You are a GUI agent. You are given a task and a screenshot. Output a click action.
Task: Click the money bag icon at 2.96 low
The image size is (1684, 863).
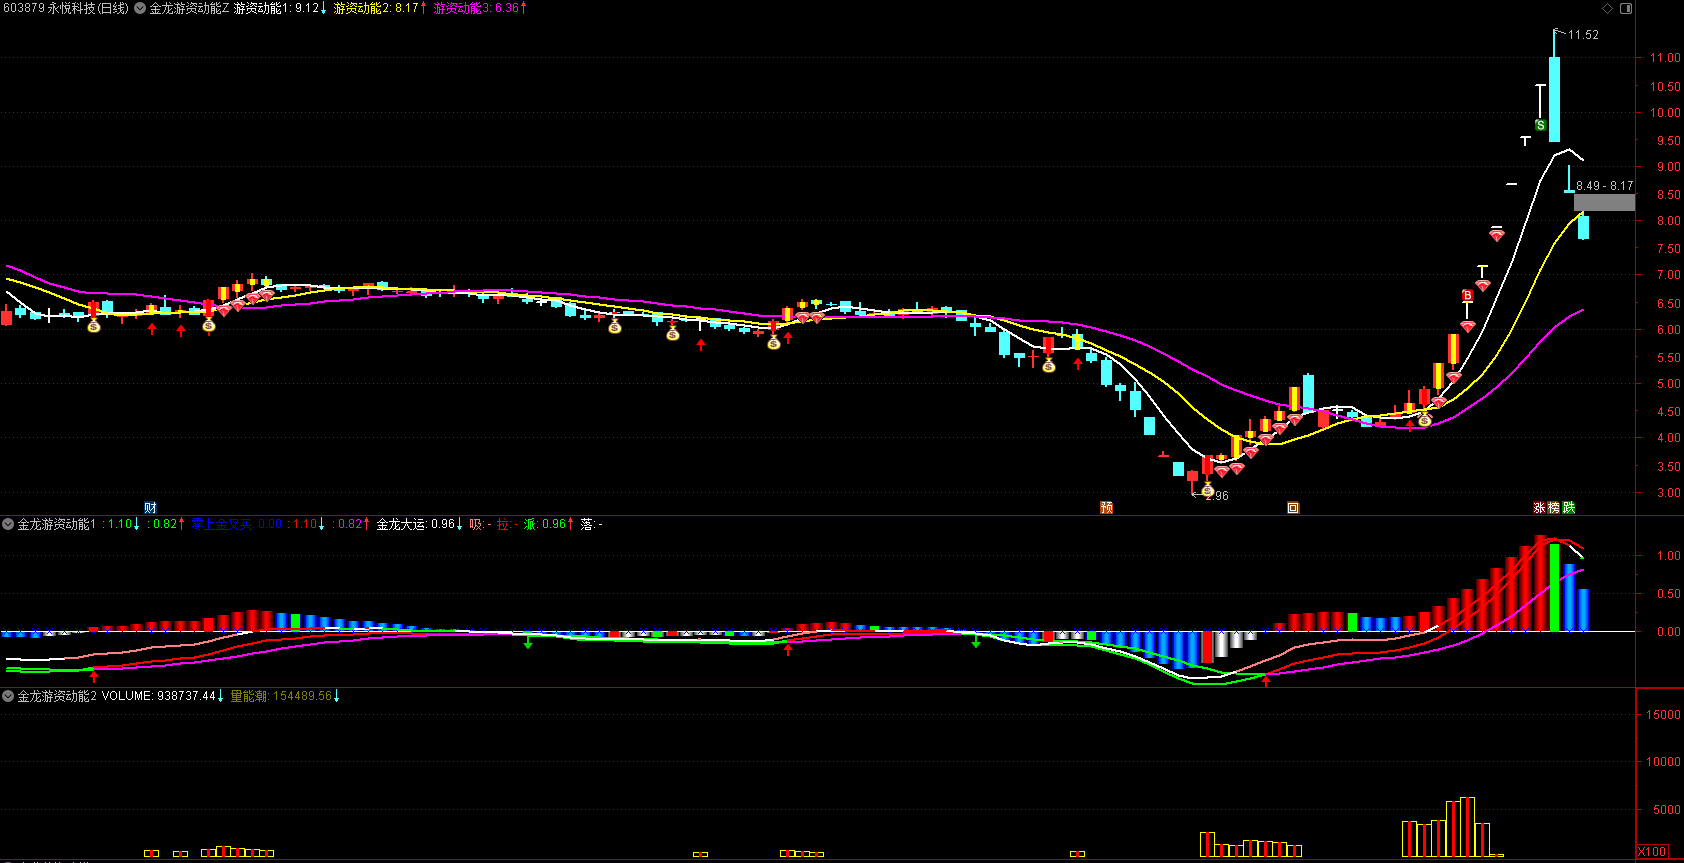1207,490
